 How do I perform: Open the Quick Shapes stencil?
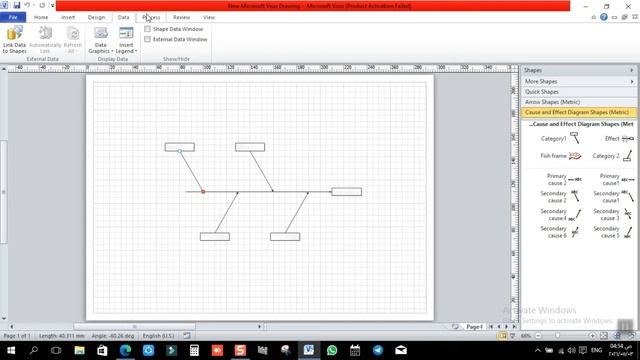tap(578, 92)
